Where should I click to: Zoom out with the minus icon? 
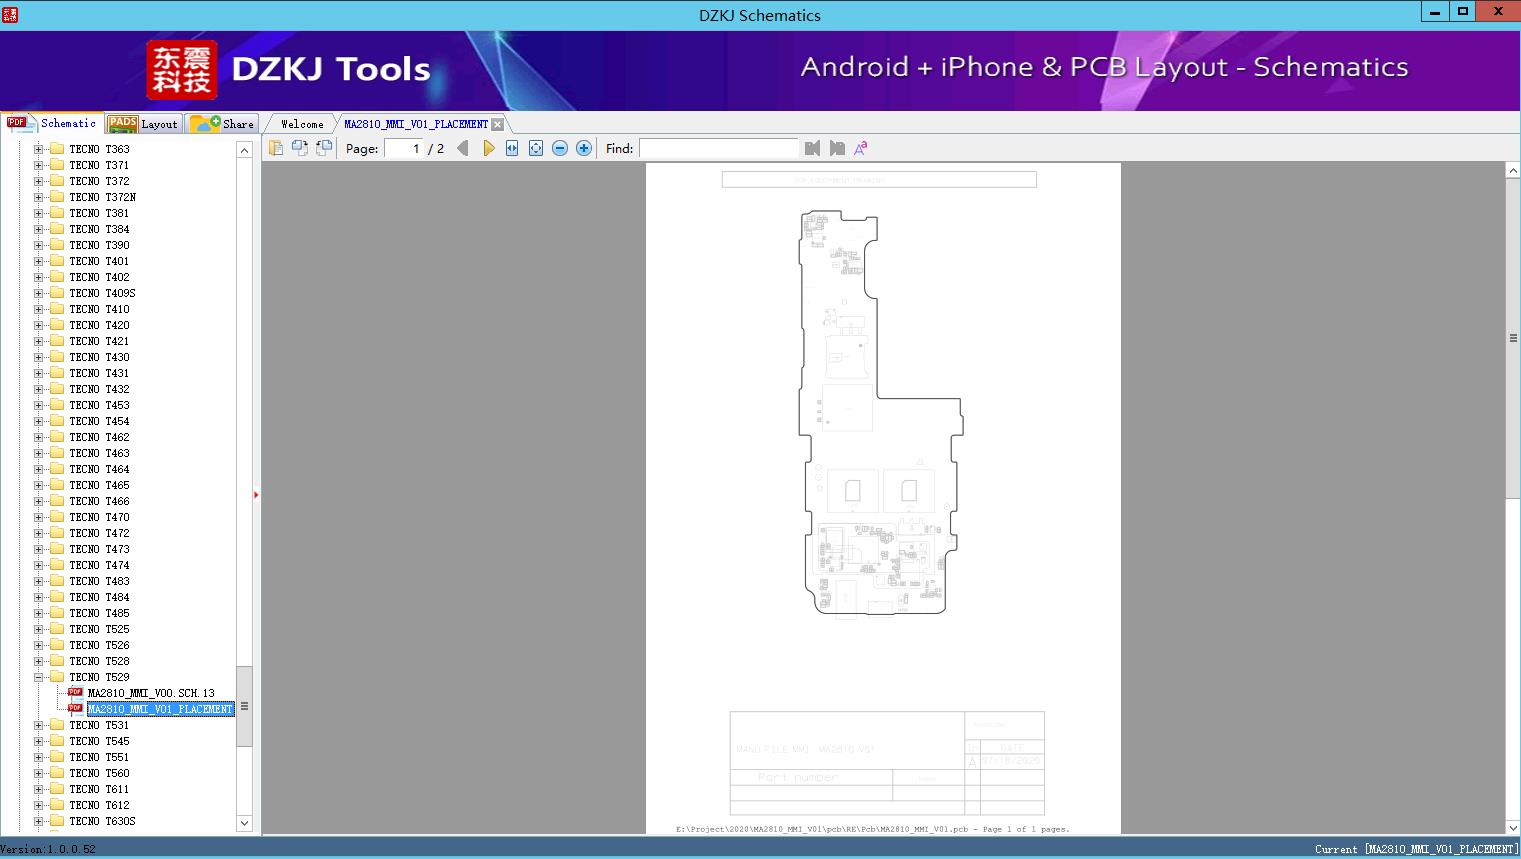pos(560,148)
